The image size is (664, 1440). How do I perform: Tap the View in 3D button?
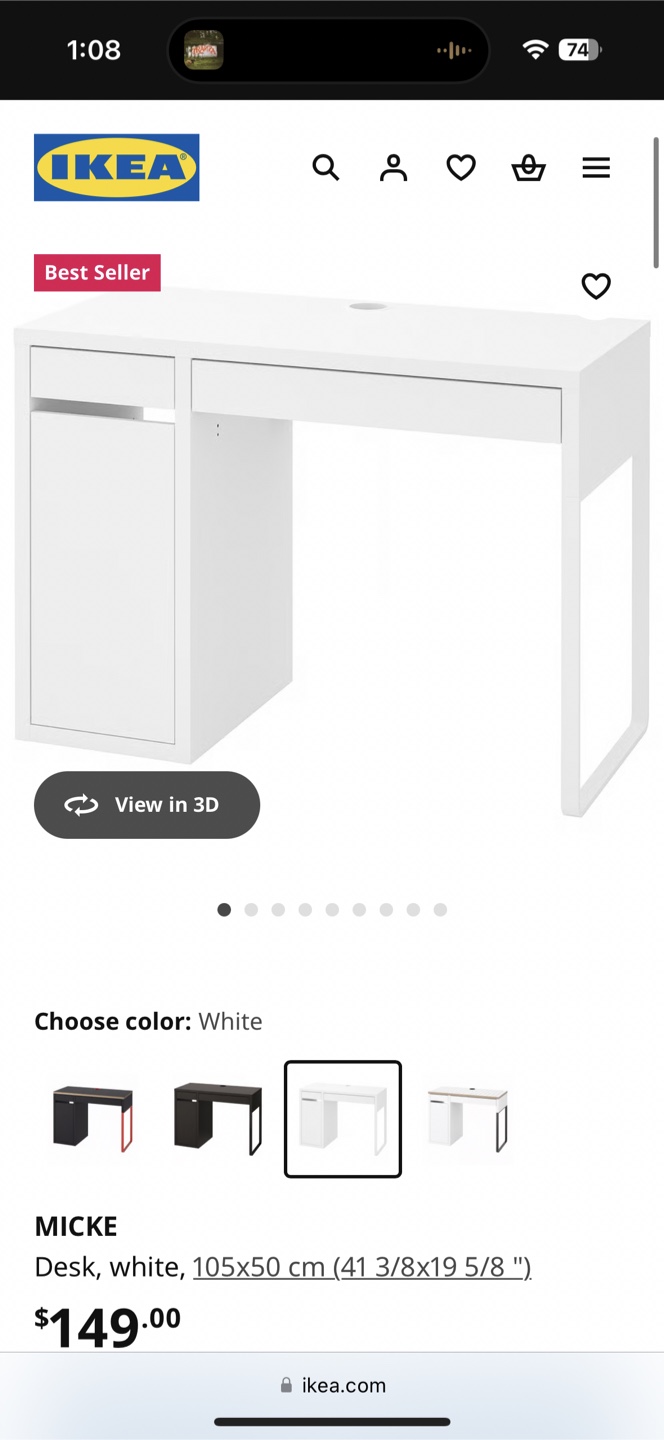coord(147,805)
